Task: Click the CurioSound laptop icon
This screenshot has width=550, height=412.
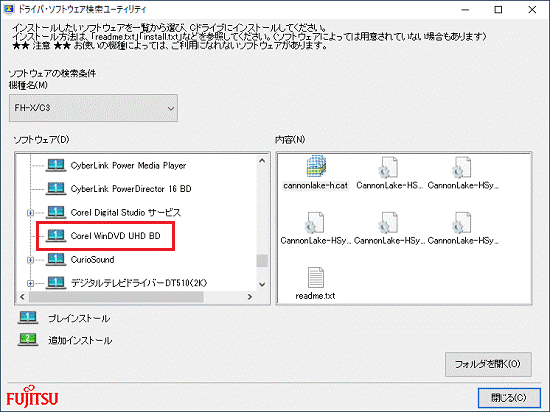Action: coord(56,259)
